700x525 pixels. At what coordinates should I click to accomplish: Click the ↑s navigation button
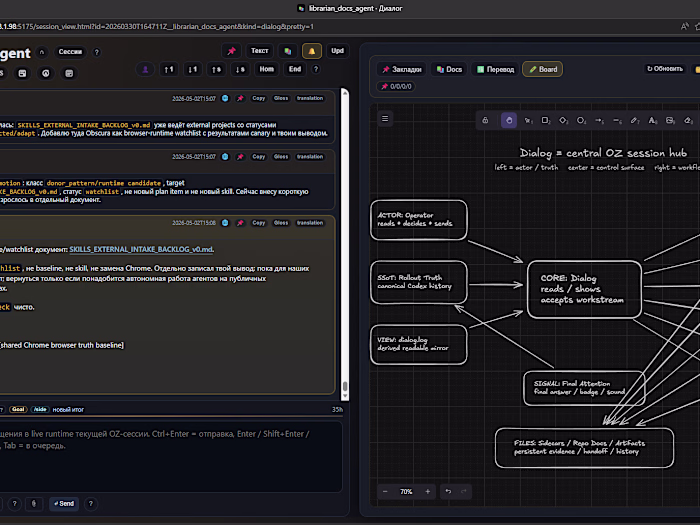(x=216, y=69)
